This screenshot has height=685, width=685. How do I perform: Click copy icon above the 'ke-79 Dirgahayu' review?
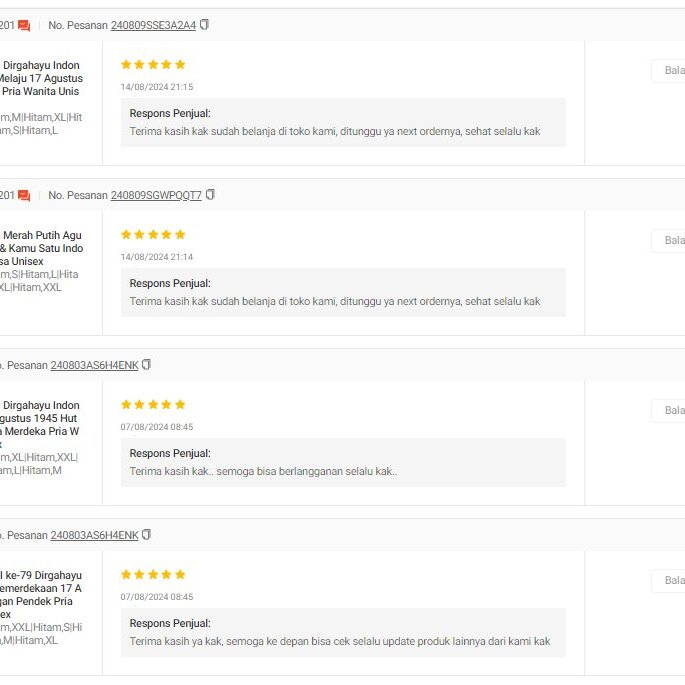click(x=147, y=535)
